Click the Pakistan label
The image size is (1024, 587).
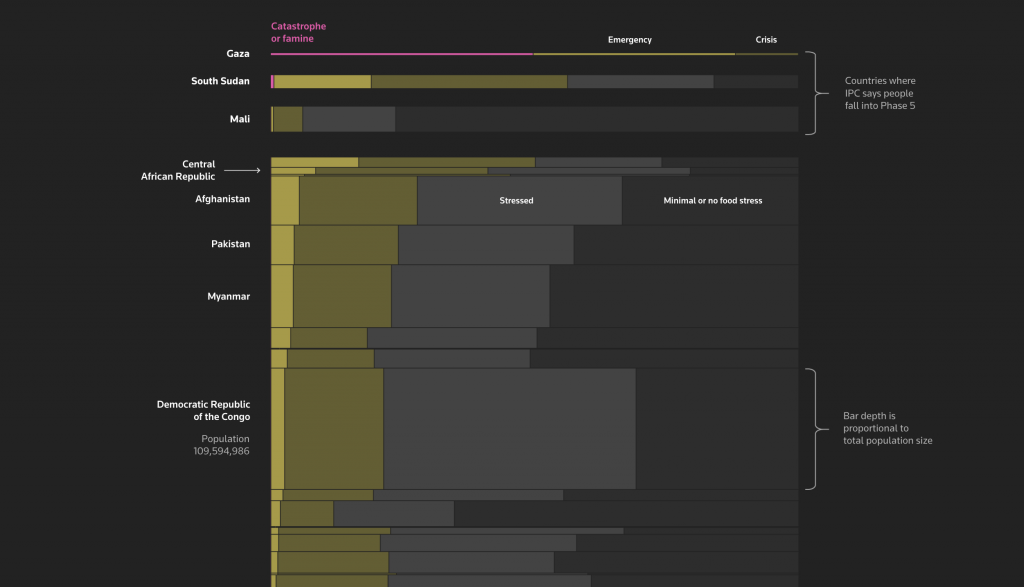pos(230,244)
